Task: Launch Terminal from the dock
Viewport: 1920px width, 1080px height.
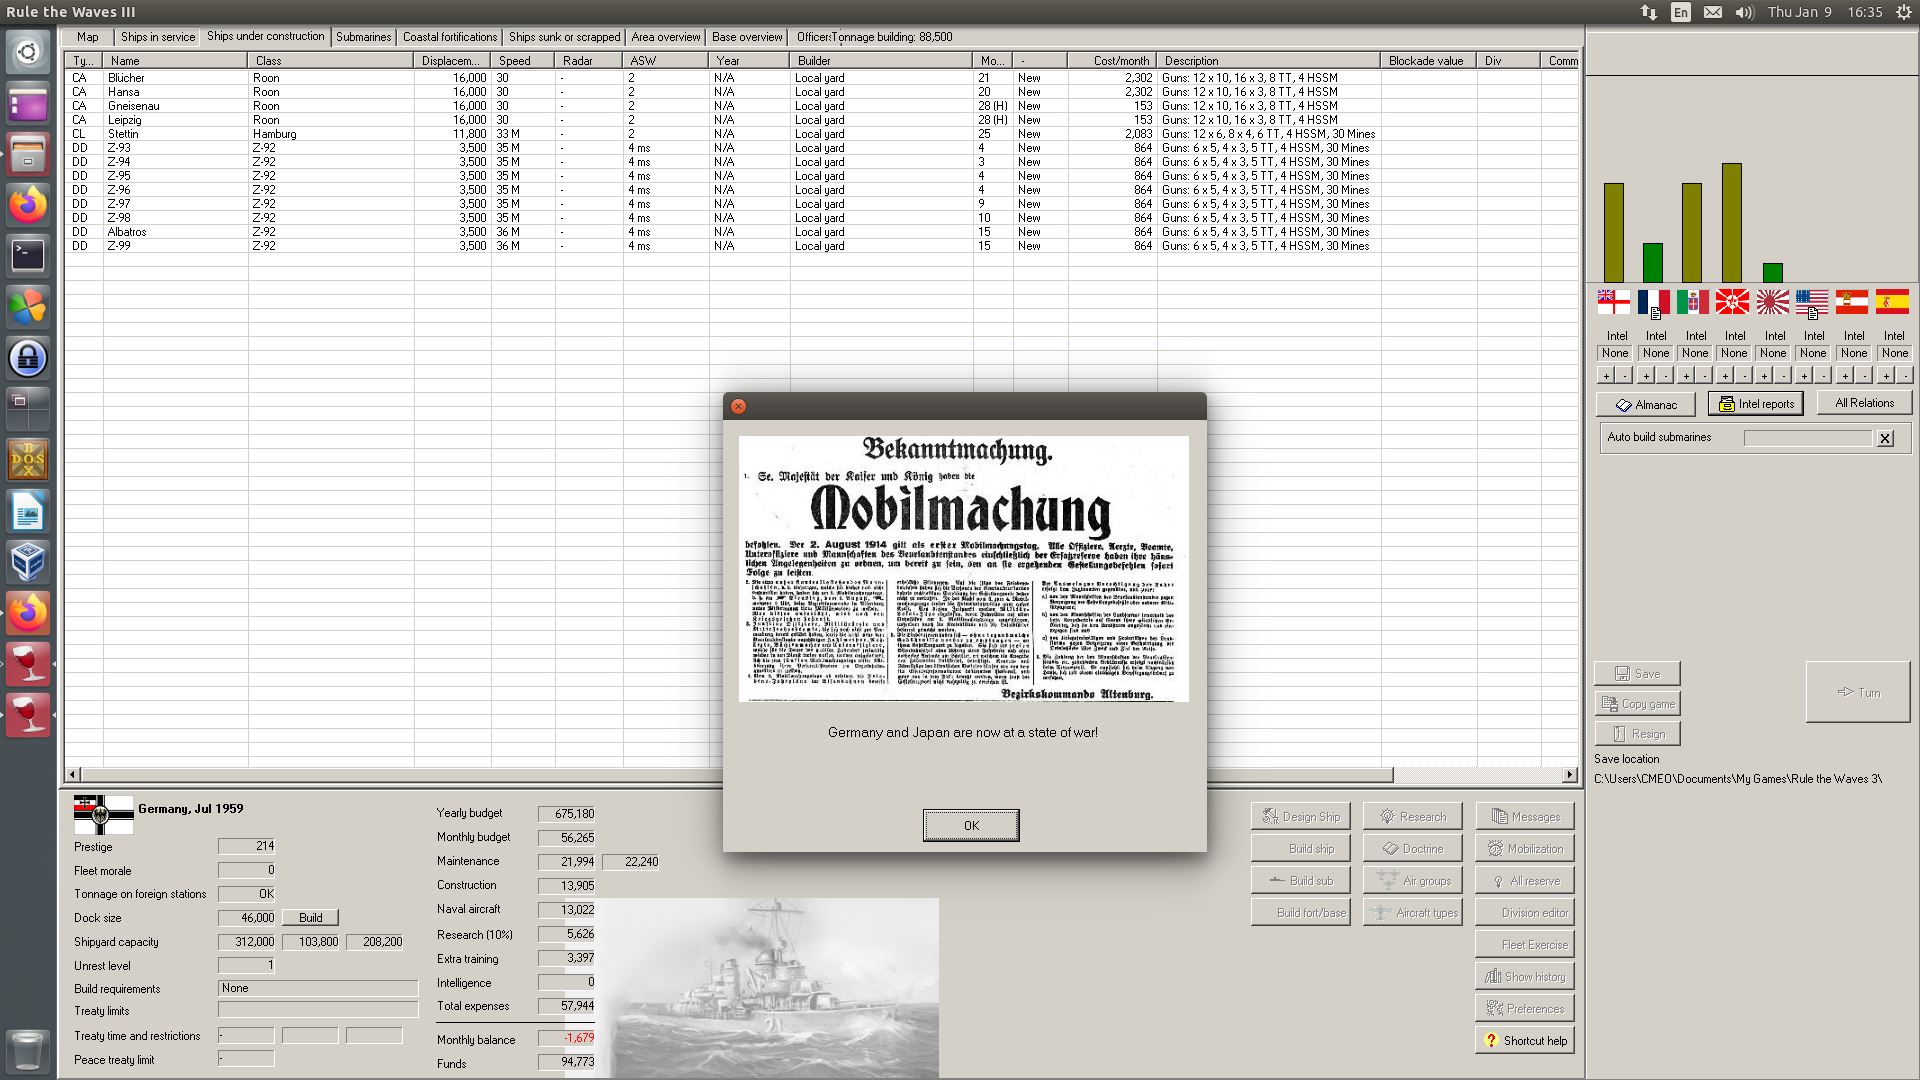Action: (28, 256)
